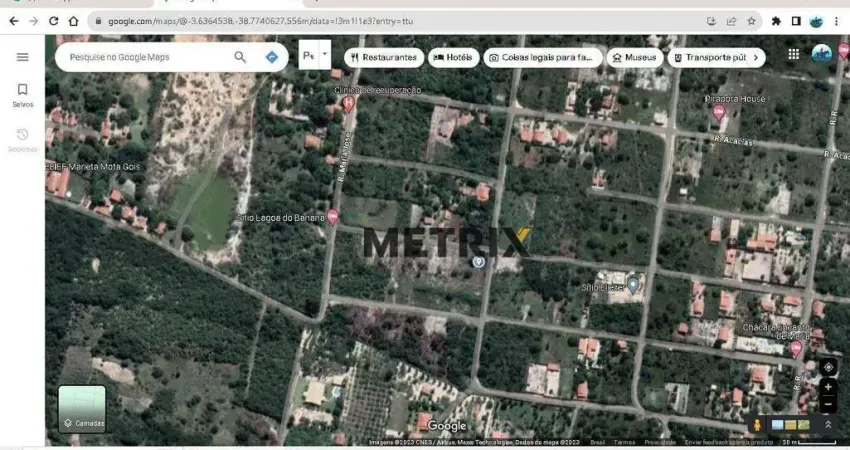Filter by Museus chip
The image size is (850, 450).
click(635, 57)
